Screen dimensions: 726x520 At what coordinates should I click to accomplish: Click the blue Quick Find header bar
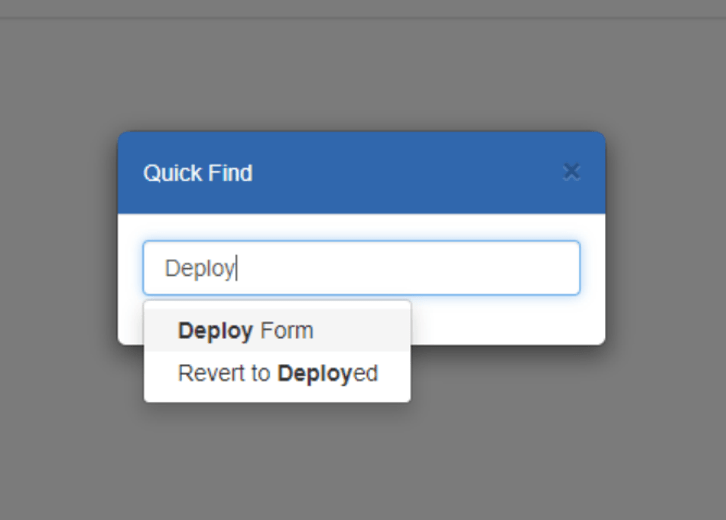point(362,173)
